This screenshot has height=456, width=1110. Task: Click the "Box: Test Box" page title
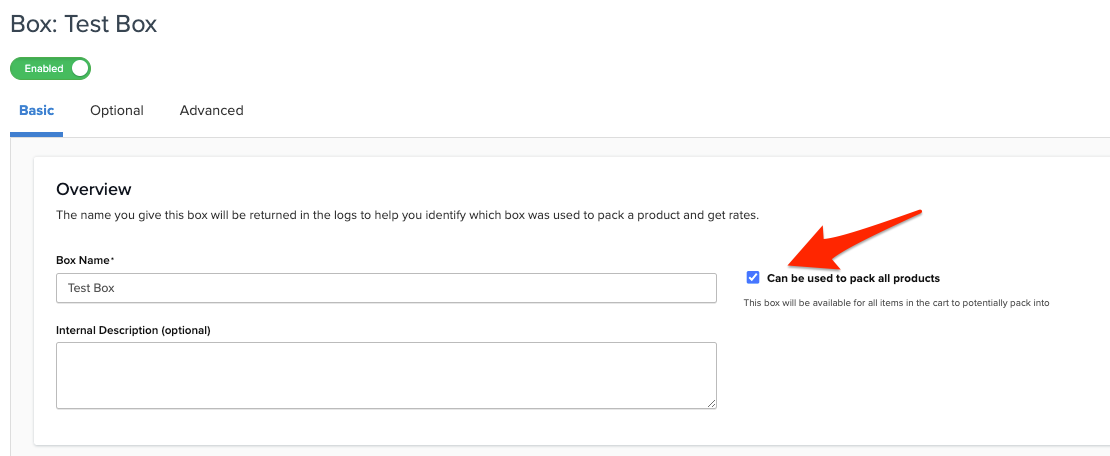click(x=84, y=24)
